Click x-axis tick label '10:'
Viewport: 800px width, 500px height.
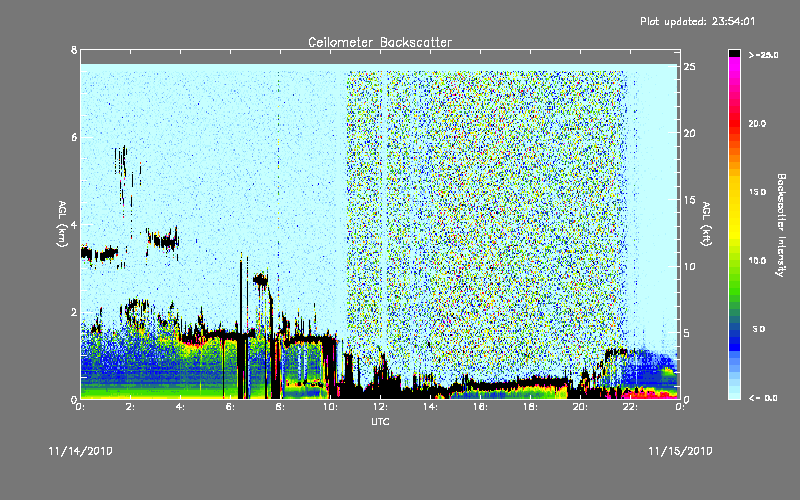330,407
